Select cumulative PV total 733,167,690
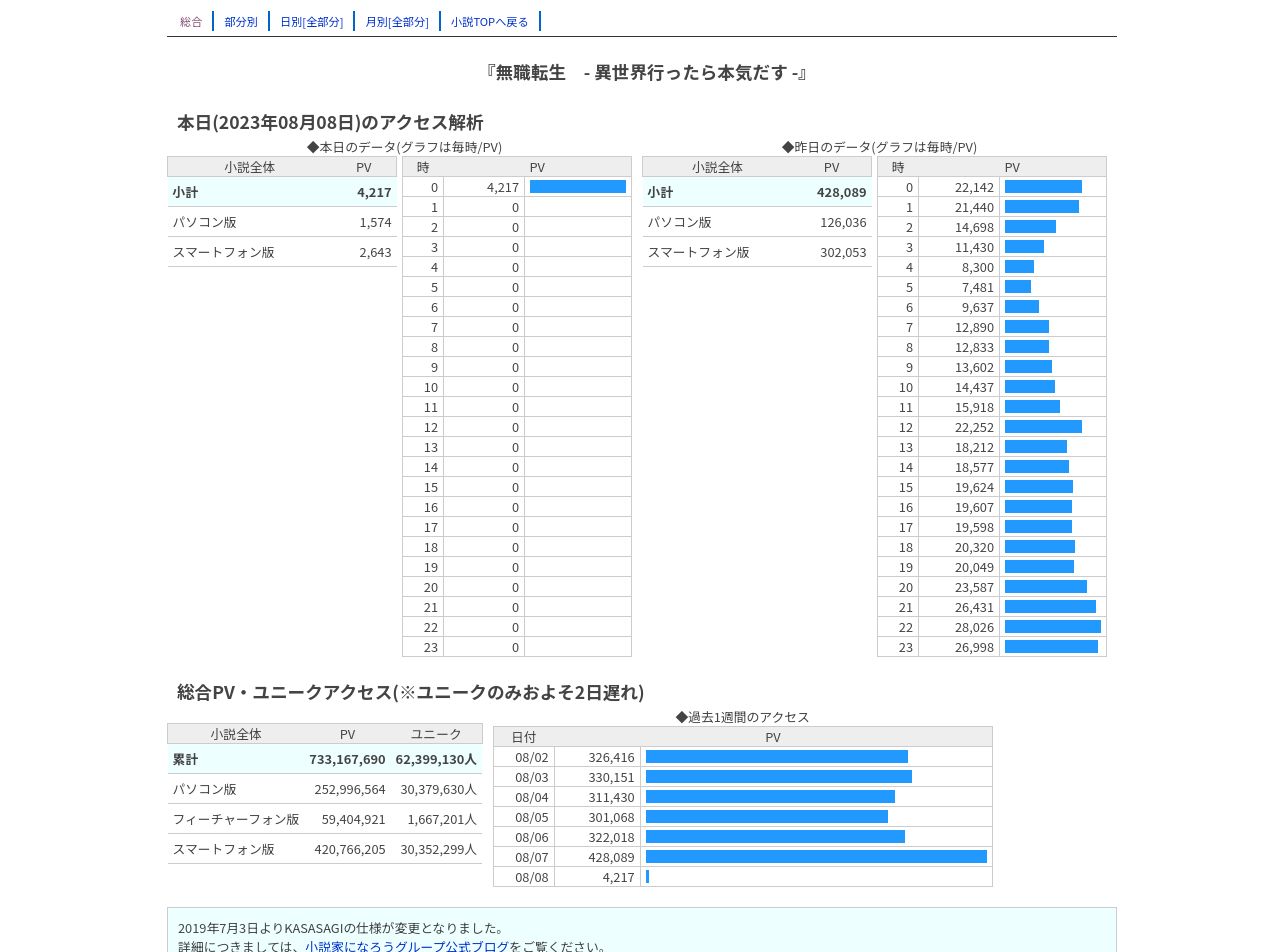Image resolution: width=1284 pixels, height=952 pixels. [x=347, y=759]
